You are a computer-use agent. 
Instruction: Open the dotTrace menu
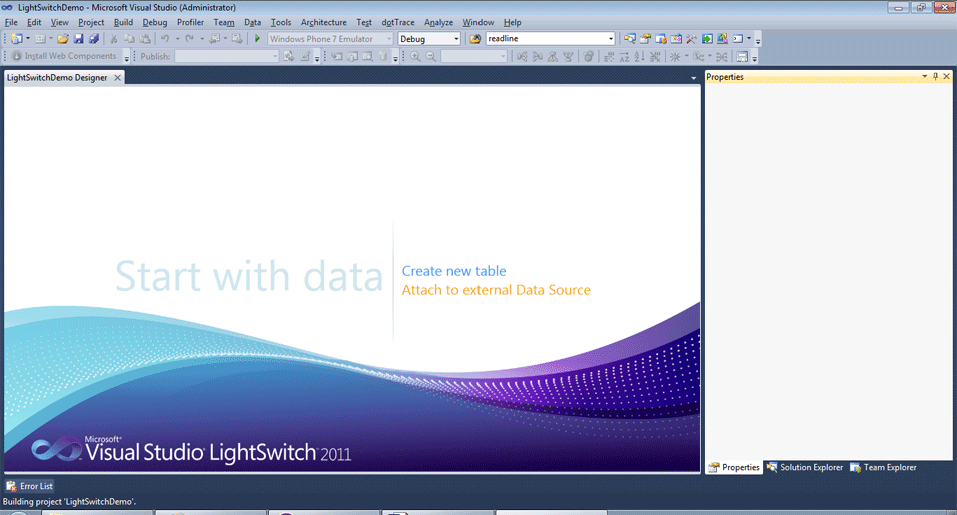coord(398,22)
